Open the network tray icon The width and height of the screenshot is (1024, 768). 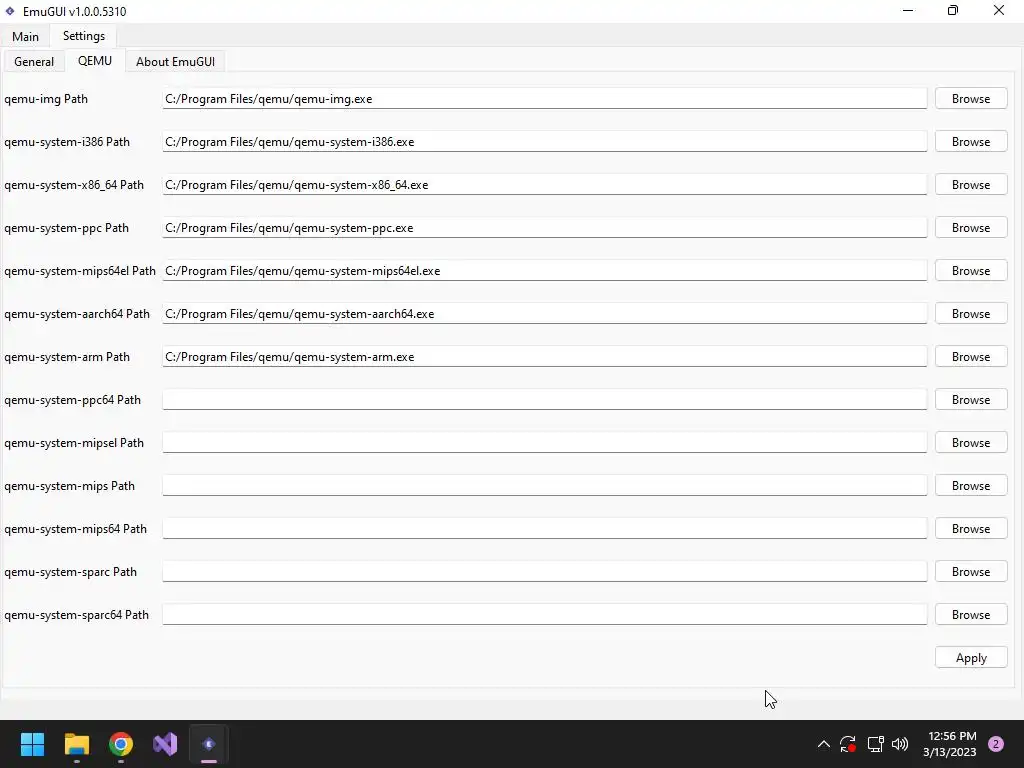[x=875, y=744]
